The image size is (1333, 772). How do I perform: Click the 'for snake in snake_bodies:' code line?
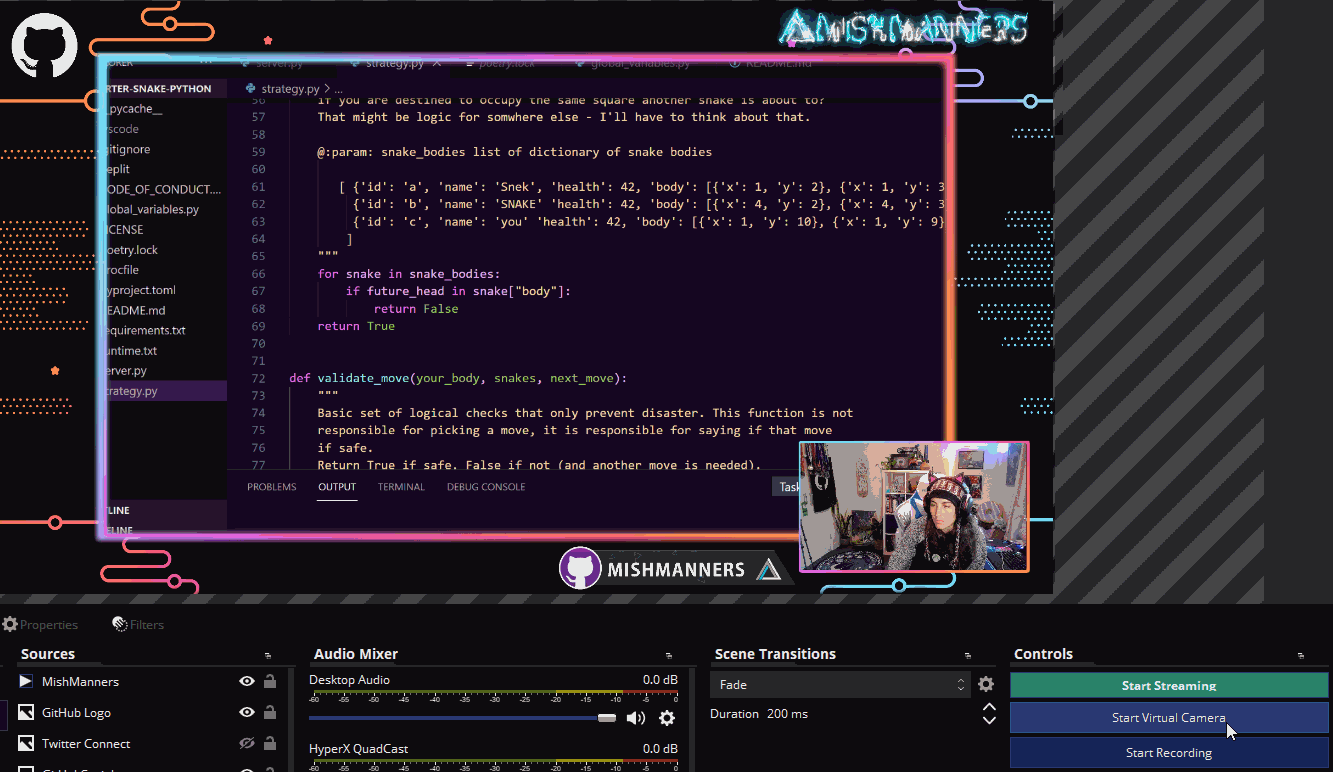(408, 273)
